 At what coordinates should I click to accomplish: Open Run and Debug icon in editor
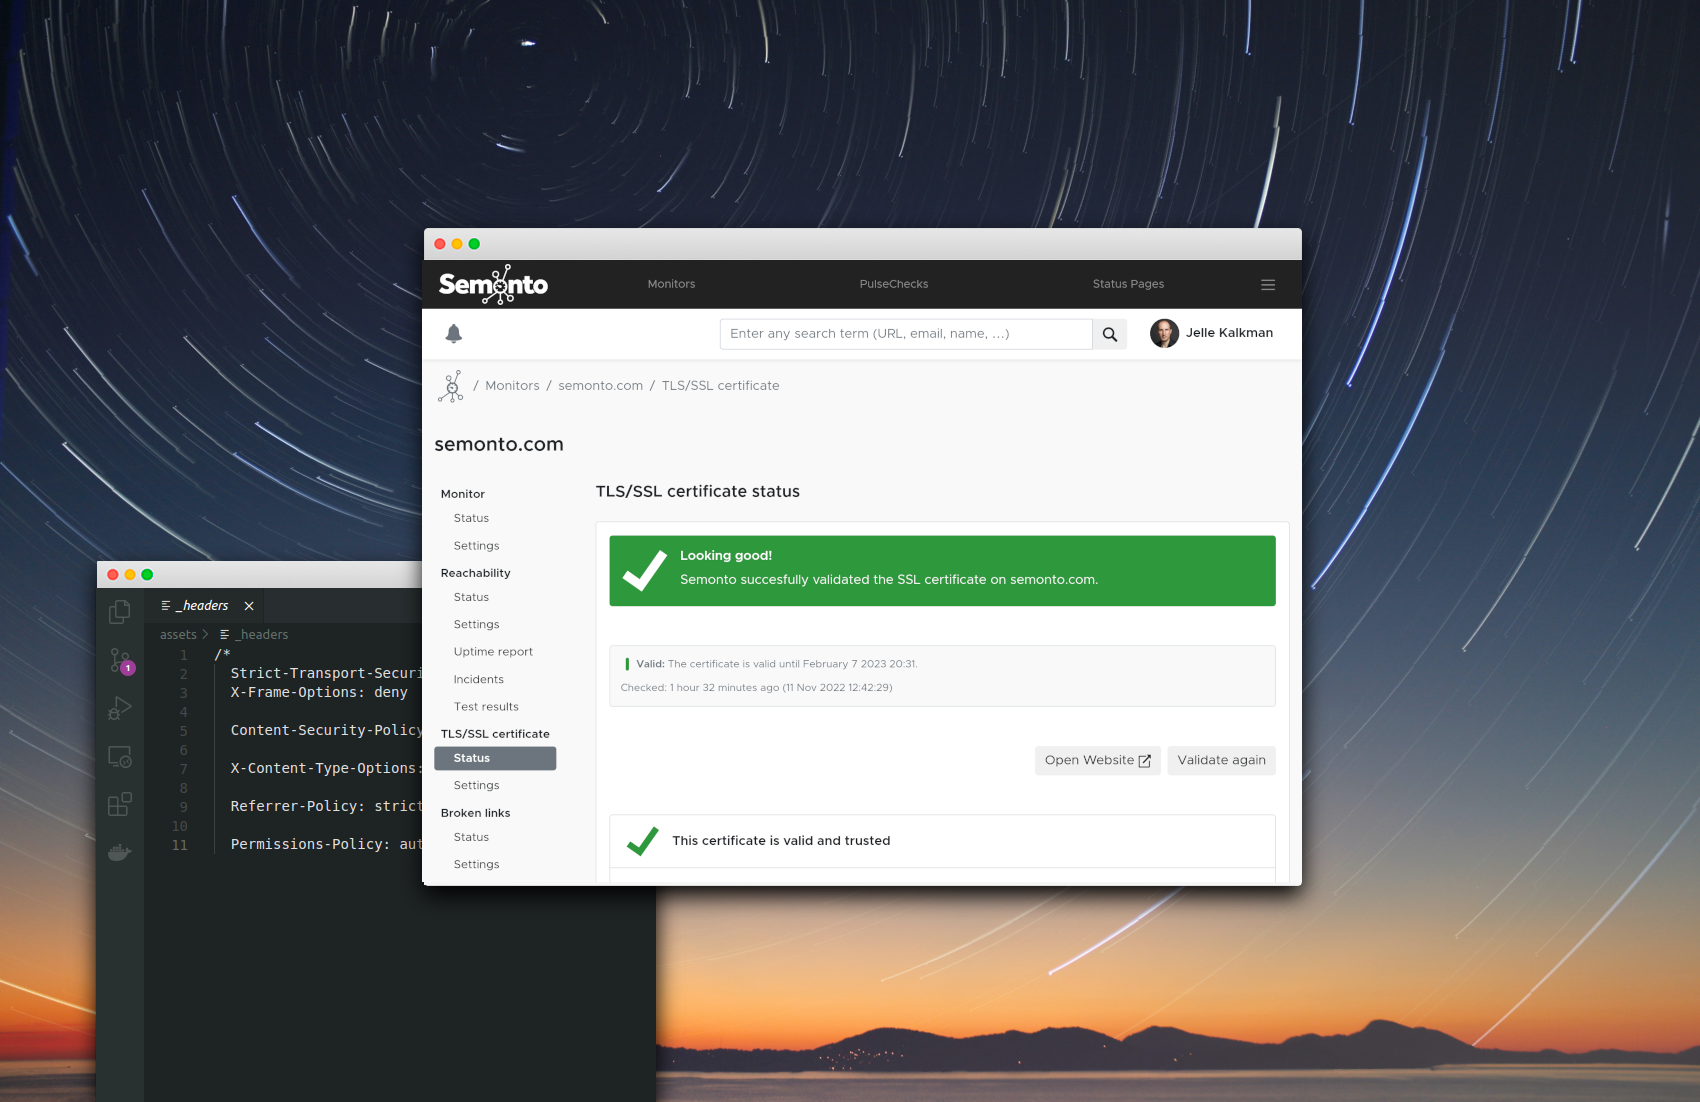120,708
